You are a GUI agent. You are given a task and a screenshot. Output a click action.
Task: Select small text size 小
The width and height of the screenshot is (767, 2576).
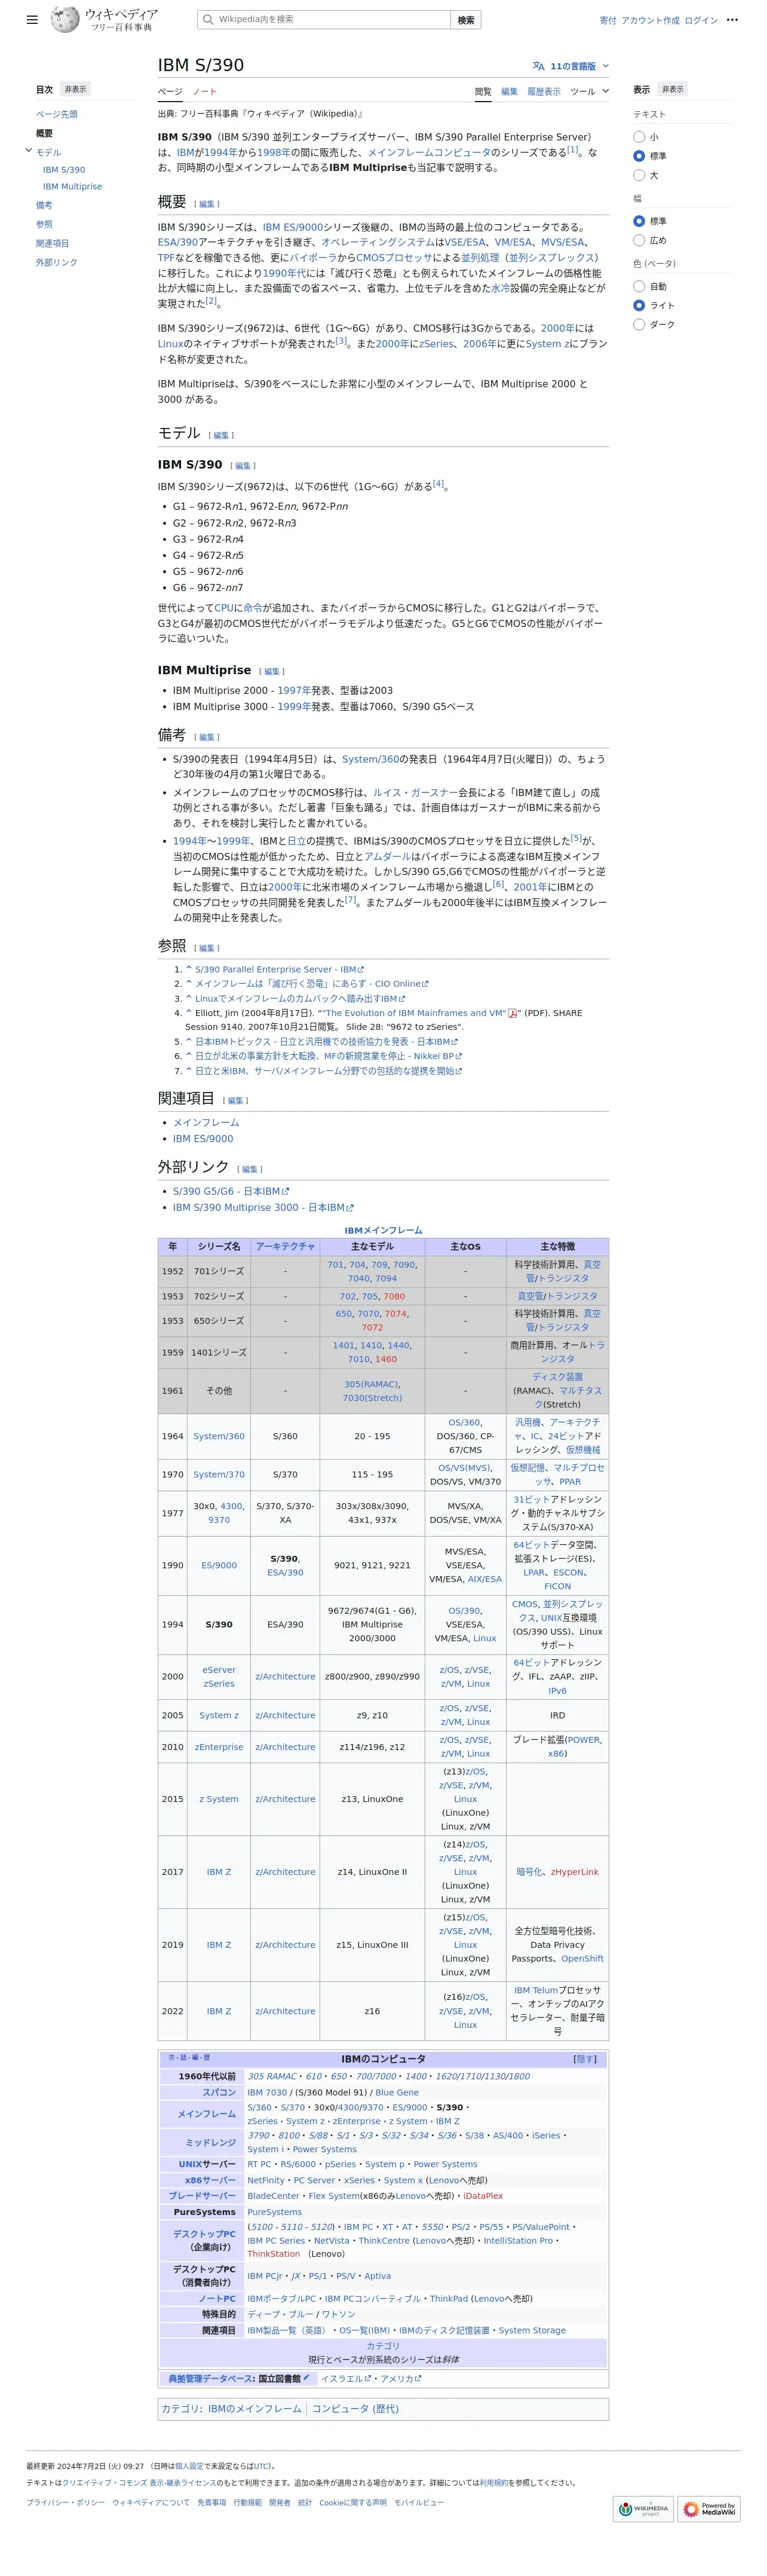click(639, 137)
